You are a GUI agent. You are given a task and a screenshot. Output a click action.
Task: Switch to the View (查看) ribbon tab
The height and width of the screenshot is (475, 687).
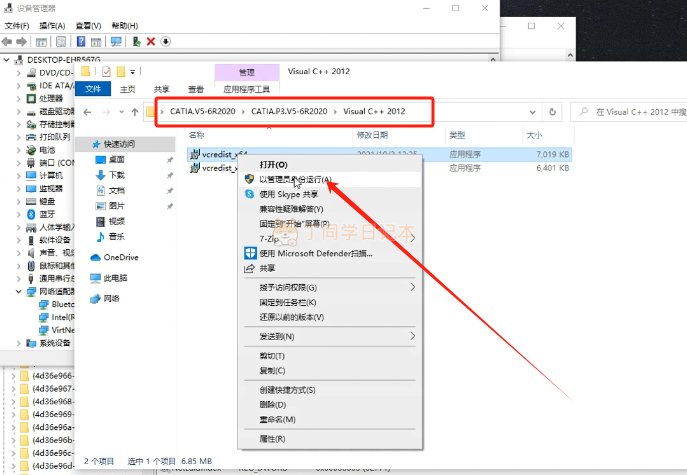196,89
